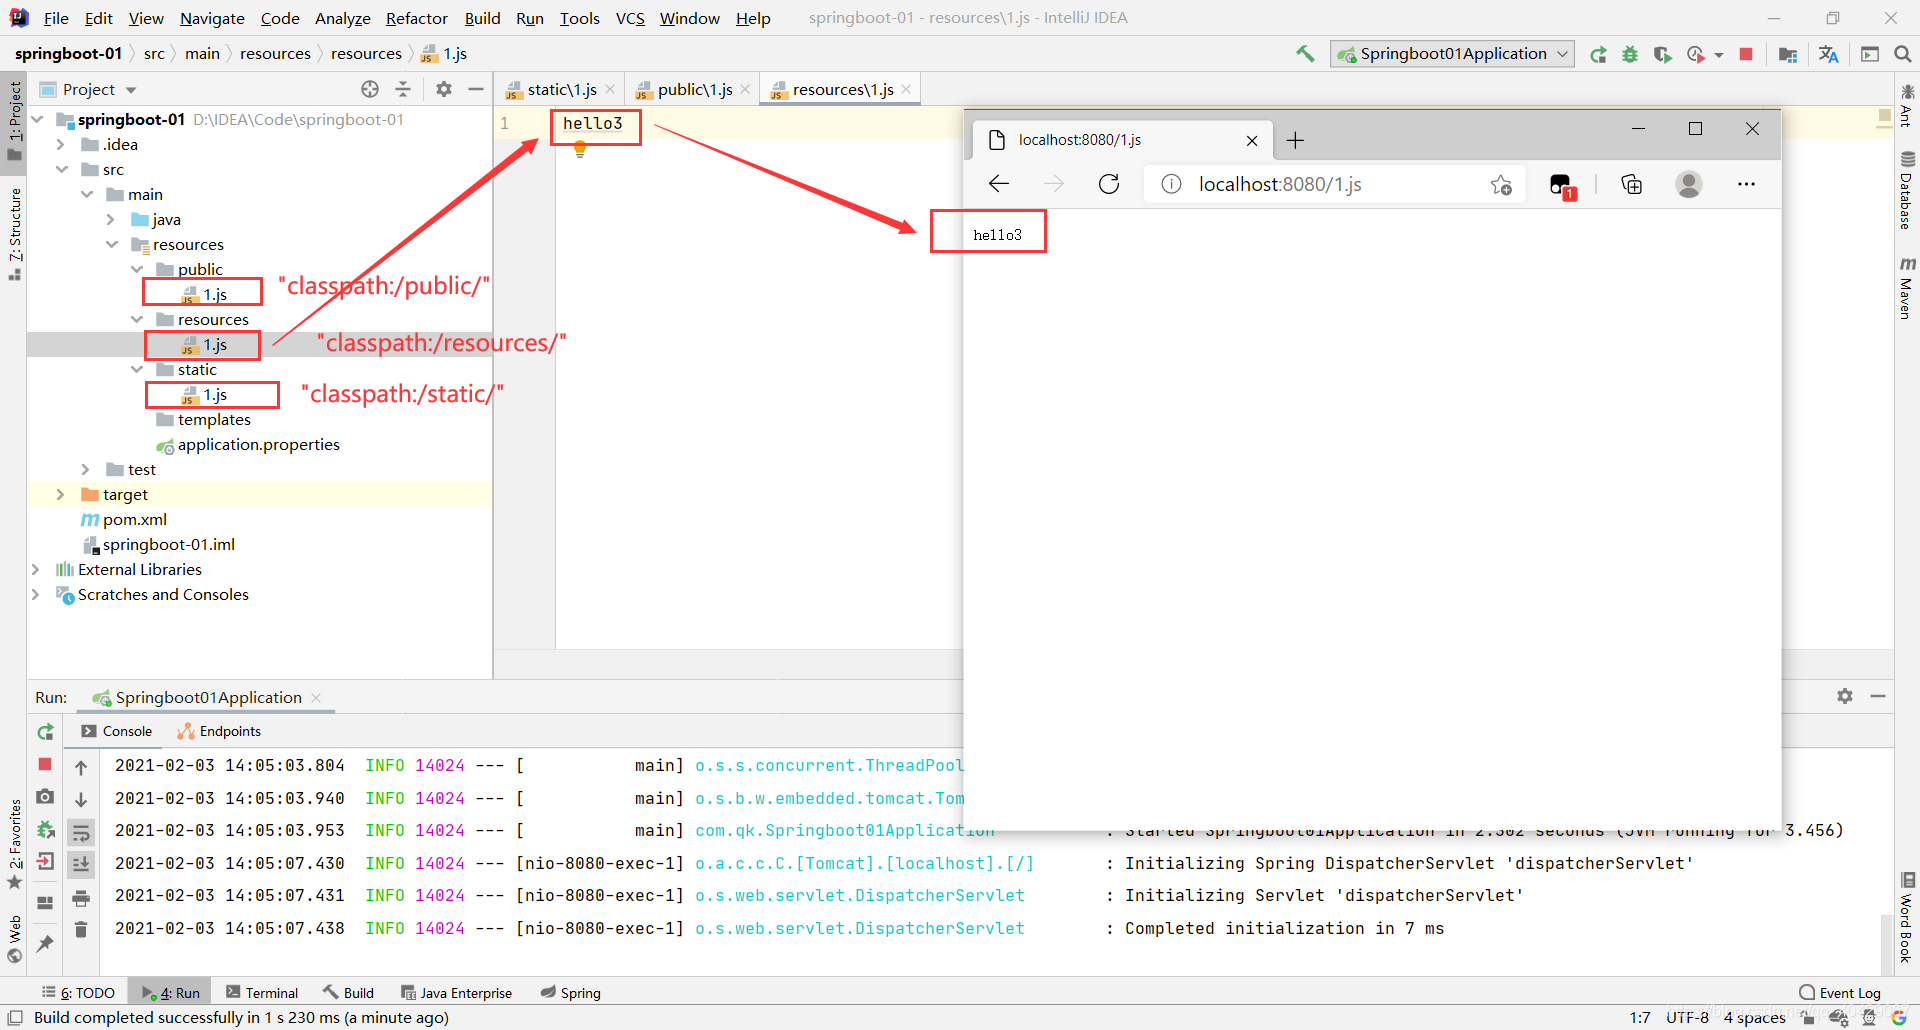Add page to favorites star icon
This screenshot has height=1030, width=1920.
click(1501, 184)
